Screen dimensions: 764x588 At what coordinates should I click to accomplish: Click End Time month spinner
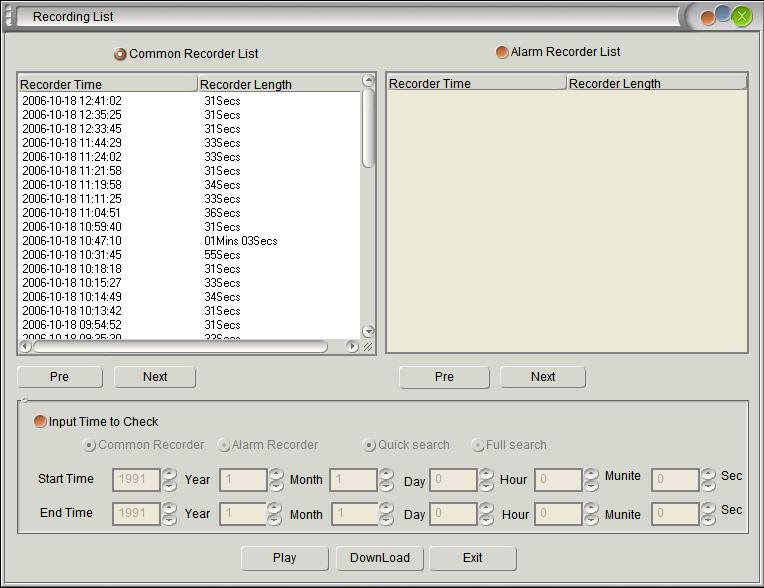coord(275,514)
